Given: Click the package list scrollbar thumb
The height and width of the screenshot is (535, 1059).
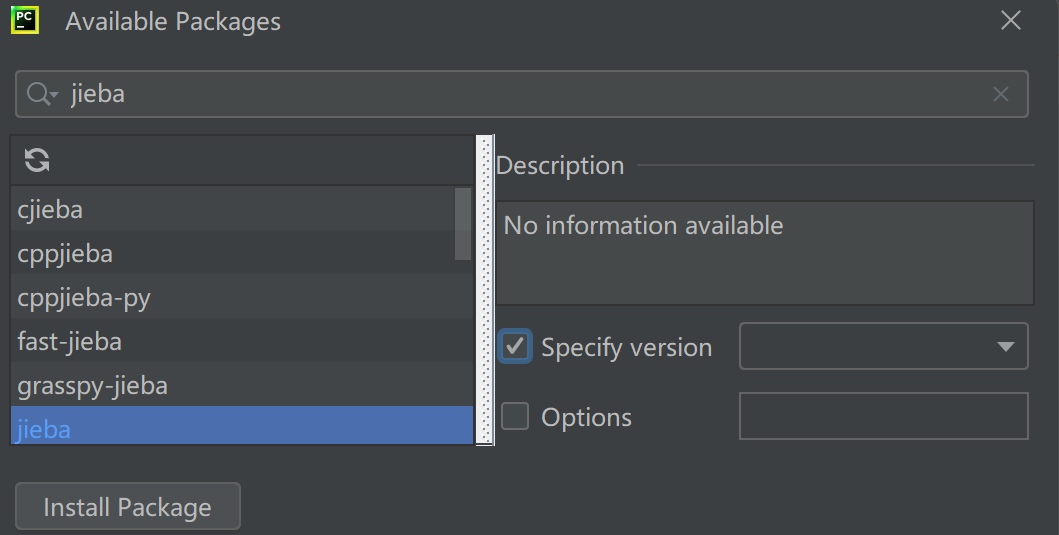Looking at the screenshot, I should (x=463, y=224).
